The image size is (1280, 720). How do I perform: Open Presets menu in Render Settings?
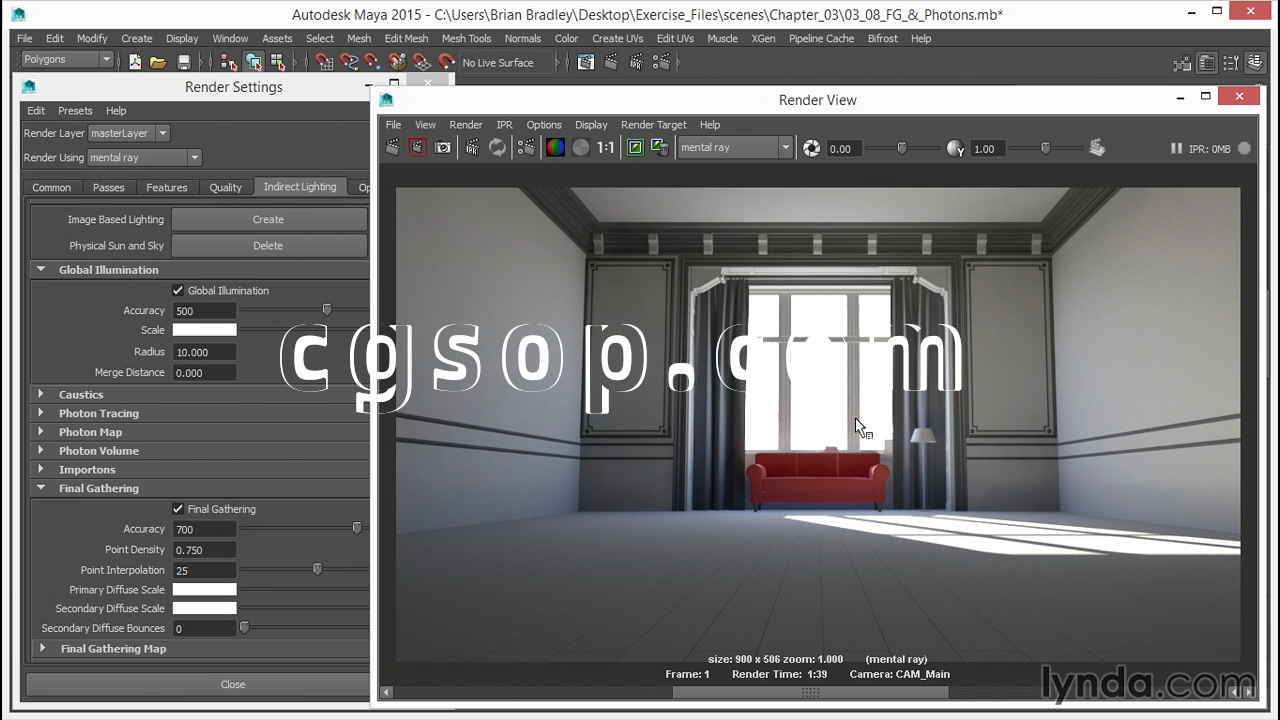pos(75,111)
